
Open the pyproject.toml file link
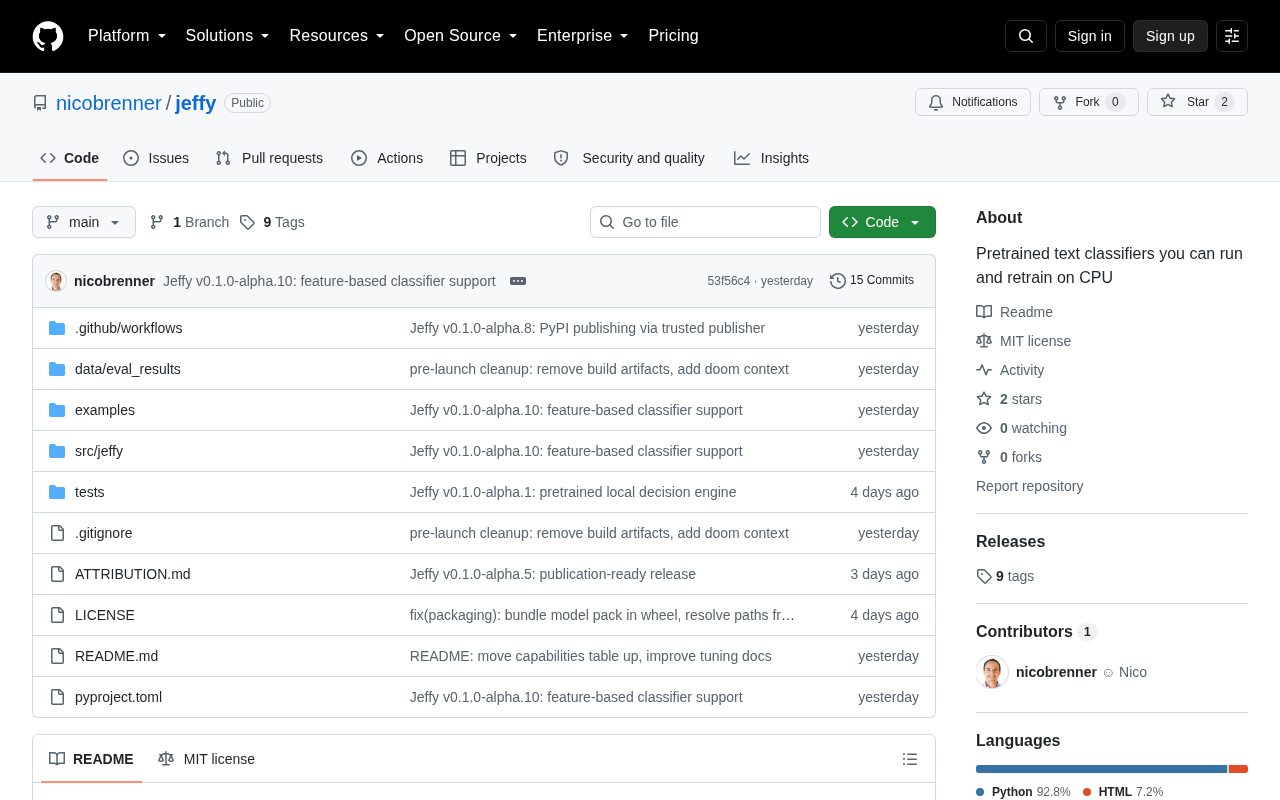tap(118, 697)
